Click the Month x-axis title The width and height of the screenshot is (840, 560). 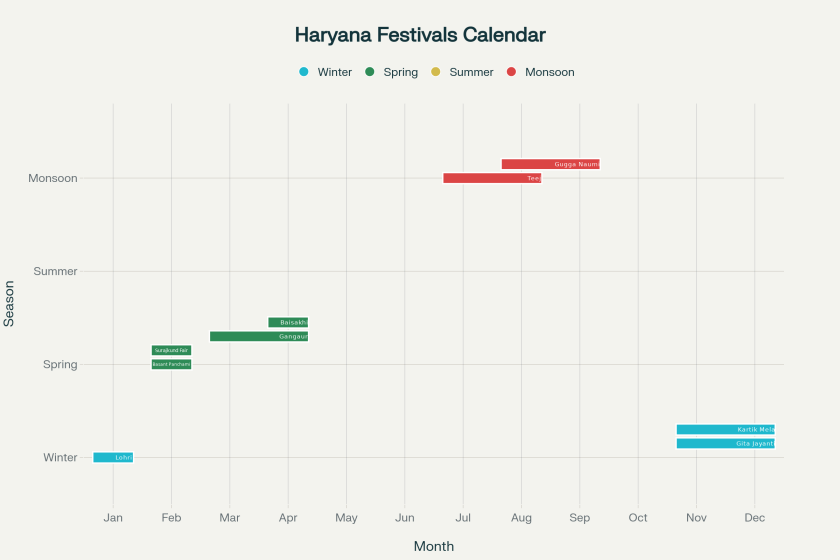coord(434,546)
